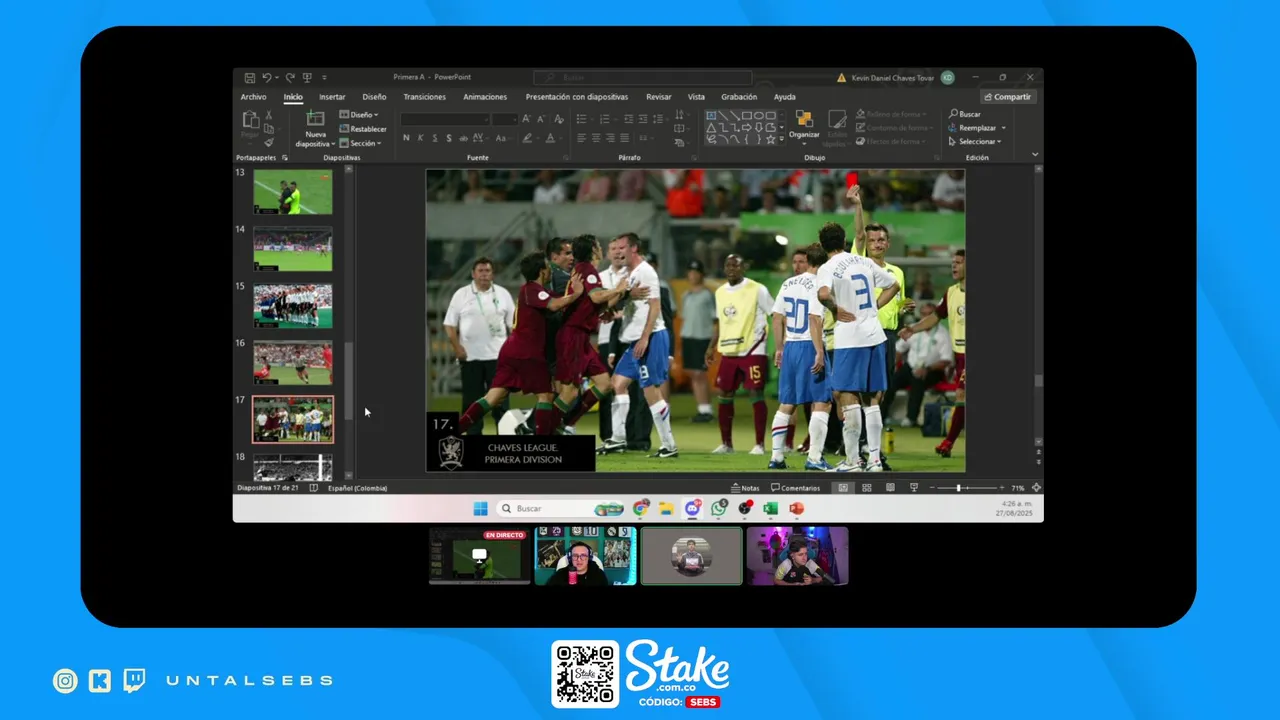Open the font size combo box
This screenshot has width=1280, height=720.
(x=505, y=119)
